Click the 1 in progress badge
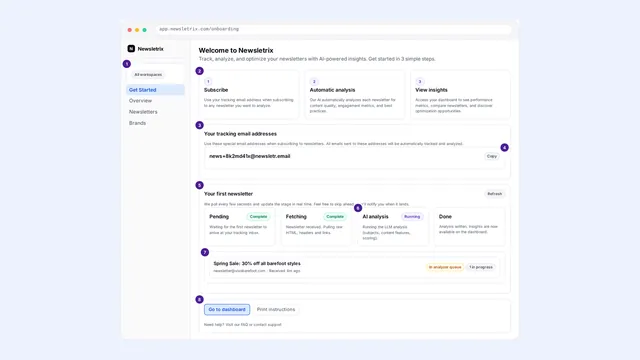The width and height of the screenshot is (640, 360). pos(481,267)
